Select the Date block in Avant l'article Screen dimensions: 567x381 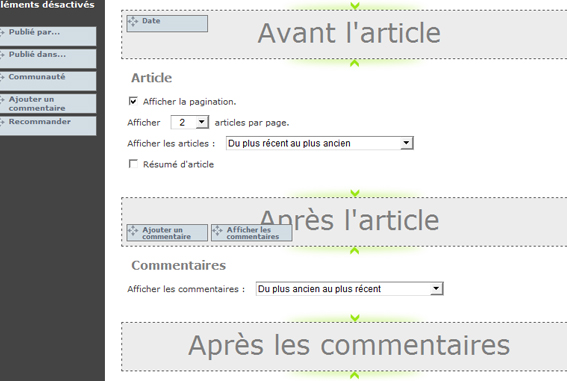pyautogui.click(x=167, y=23)
